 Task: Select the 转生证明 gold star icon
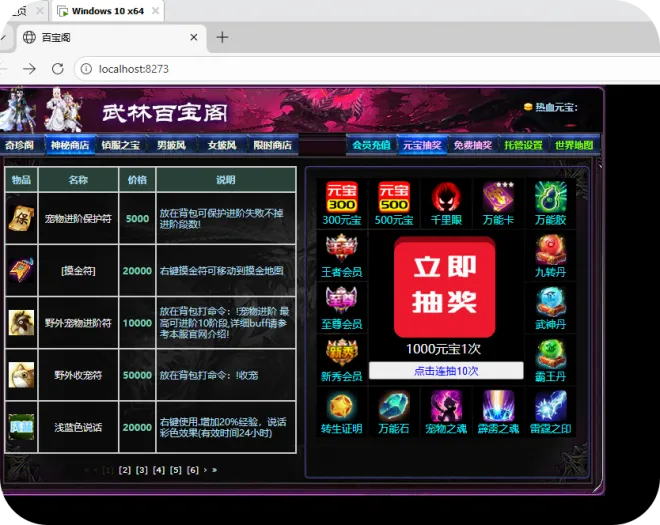[342, 406]
